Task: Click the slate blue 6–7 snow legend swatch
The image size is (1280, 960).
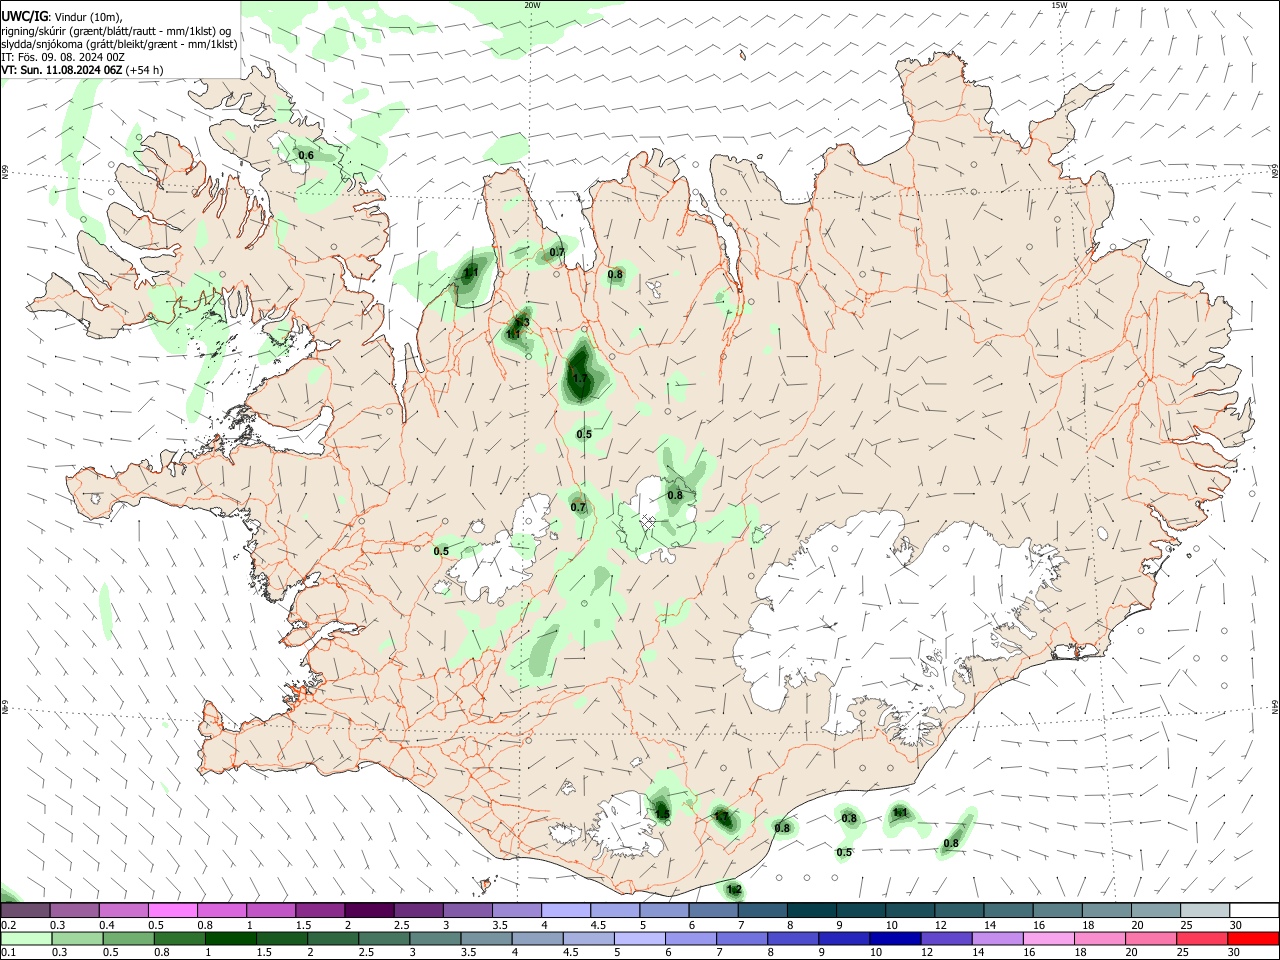Action: [x=713, y=910]
